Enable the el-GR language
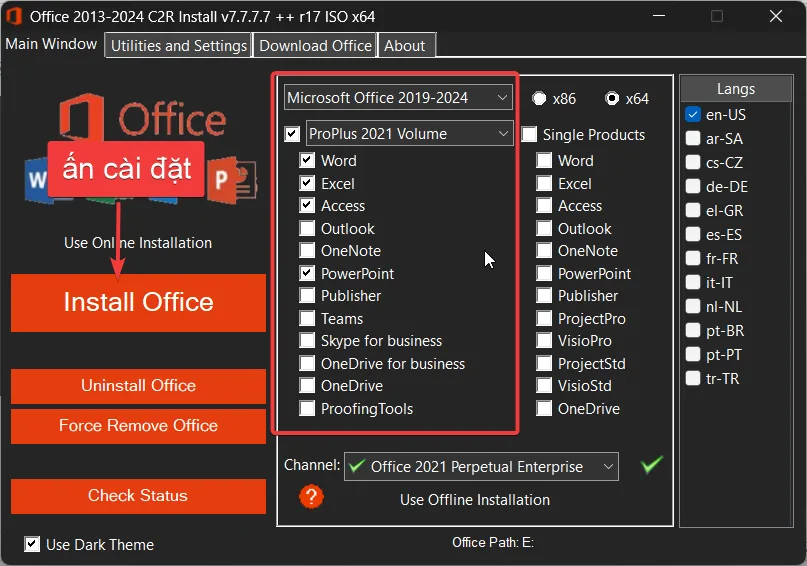 click(693, 210)
